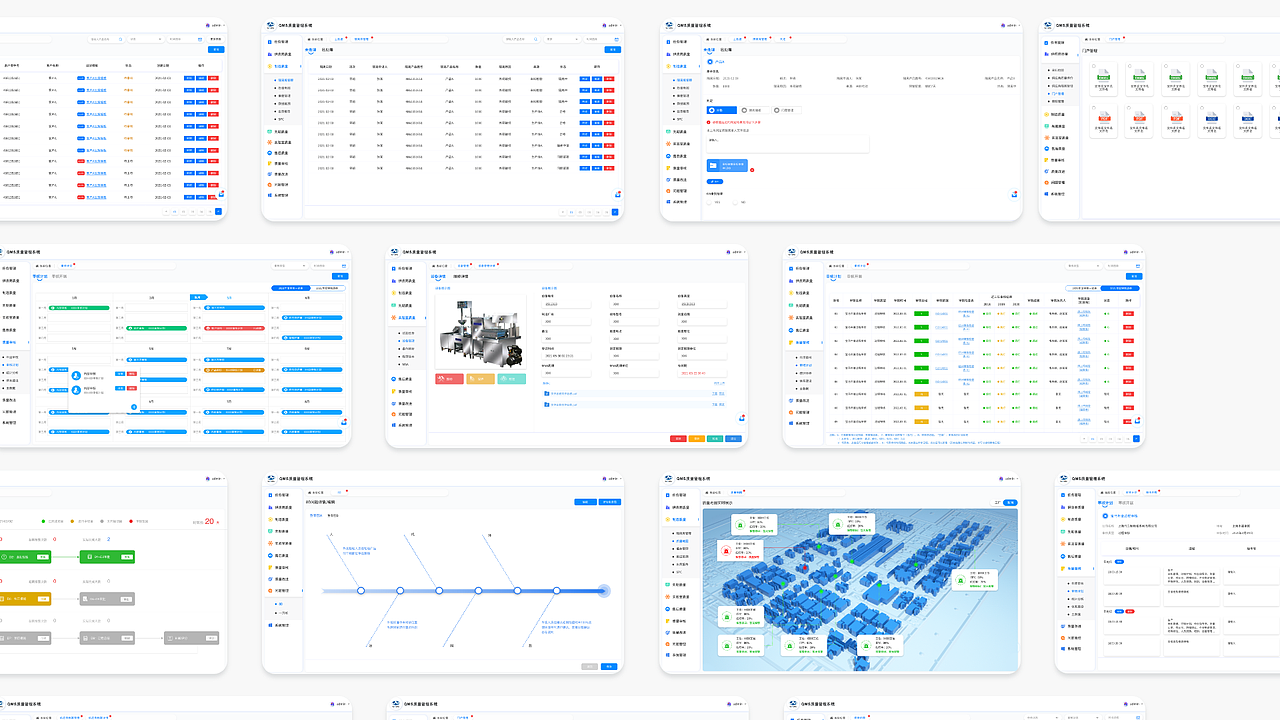
Task: Open the home breadcrumb tab in the data table window
Action: coord(315,39)
